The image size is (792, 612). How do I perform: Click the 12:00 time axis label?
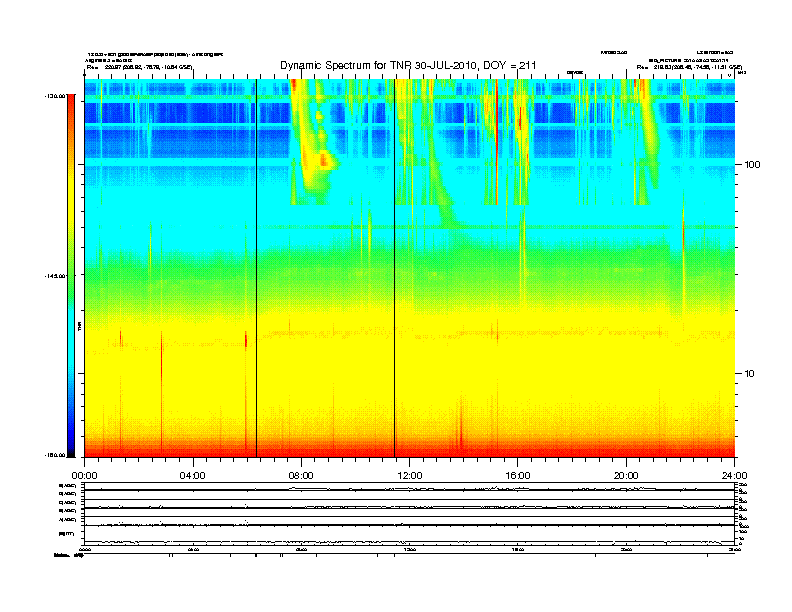coord(410,476)
